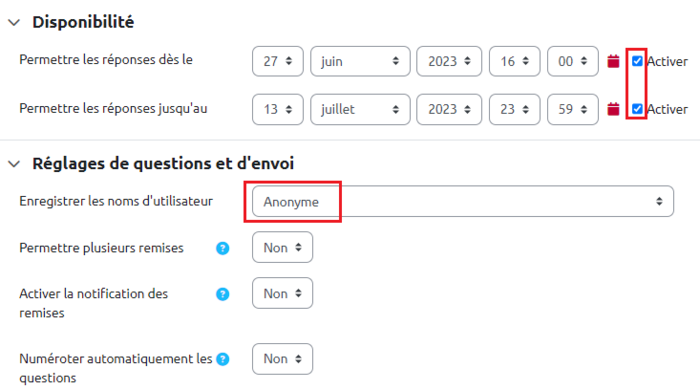Uncheck Activer for réponses dès le

[x=637, y=61]
